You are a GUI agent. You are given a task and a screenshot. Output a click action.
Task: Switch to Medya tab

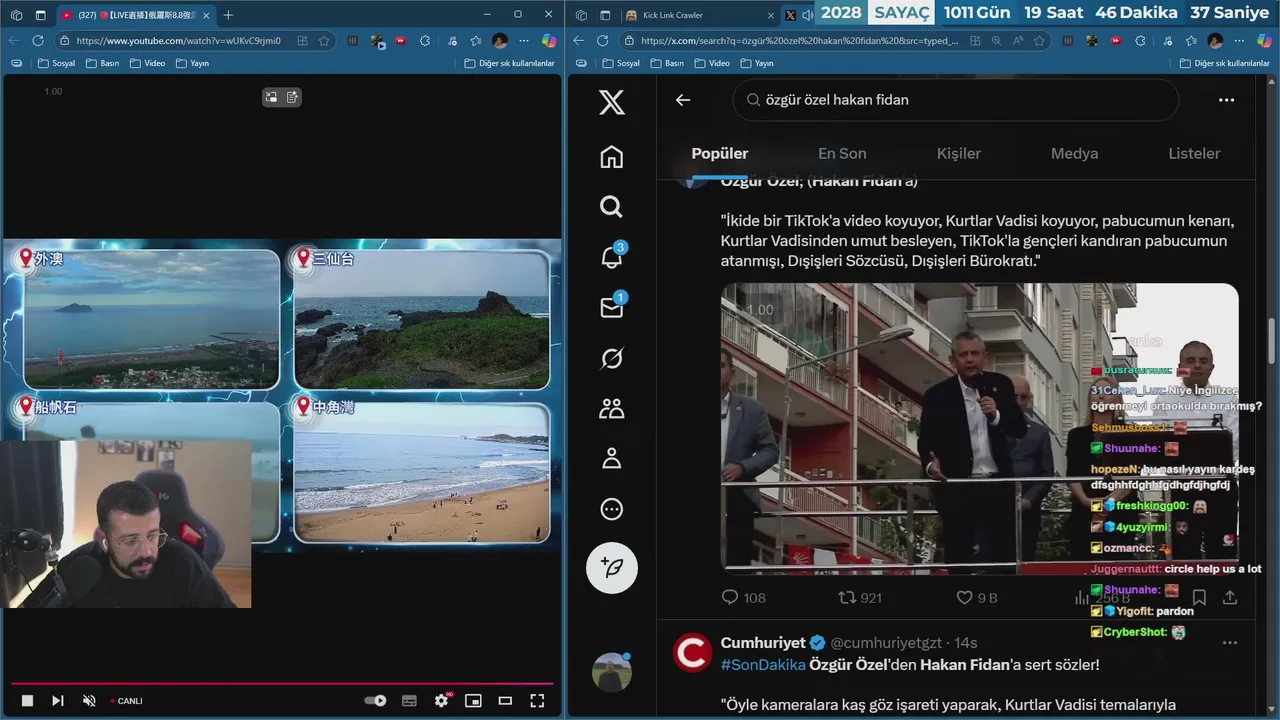[1074, 153]
